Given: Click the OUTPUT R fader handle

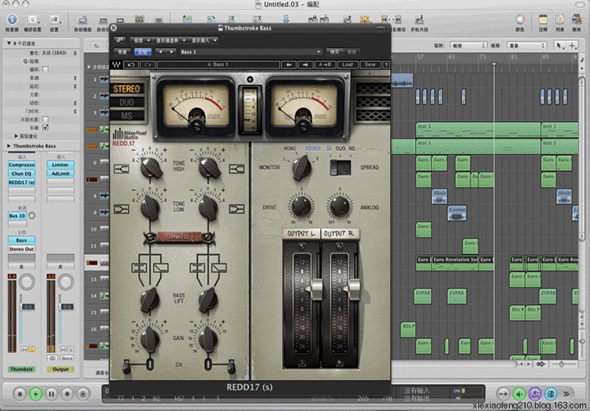Looking at the screenshot, I should click(x=353, y=289).
